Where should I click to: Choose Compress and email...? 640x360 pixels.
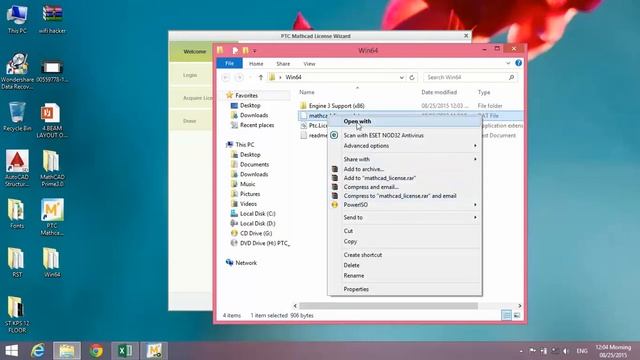tap(405, 187)
